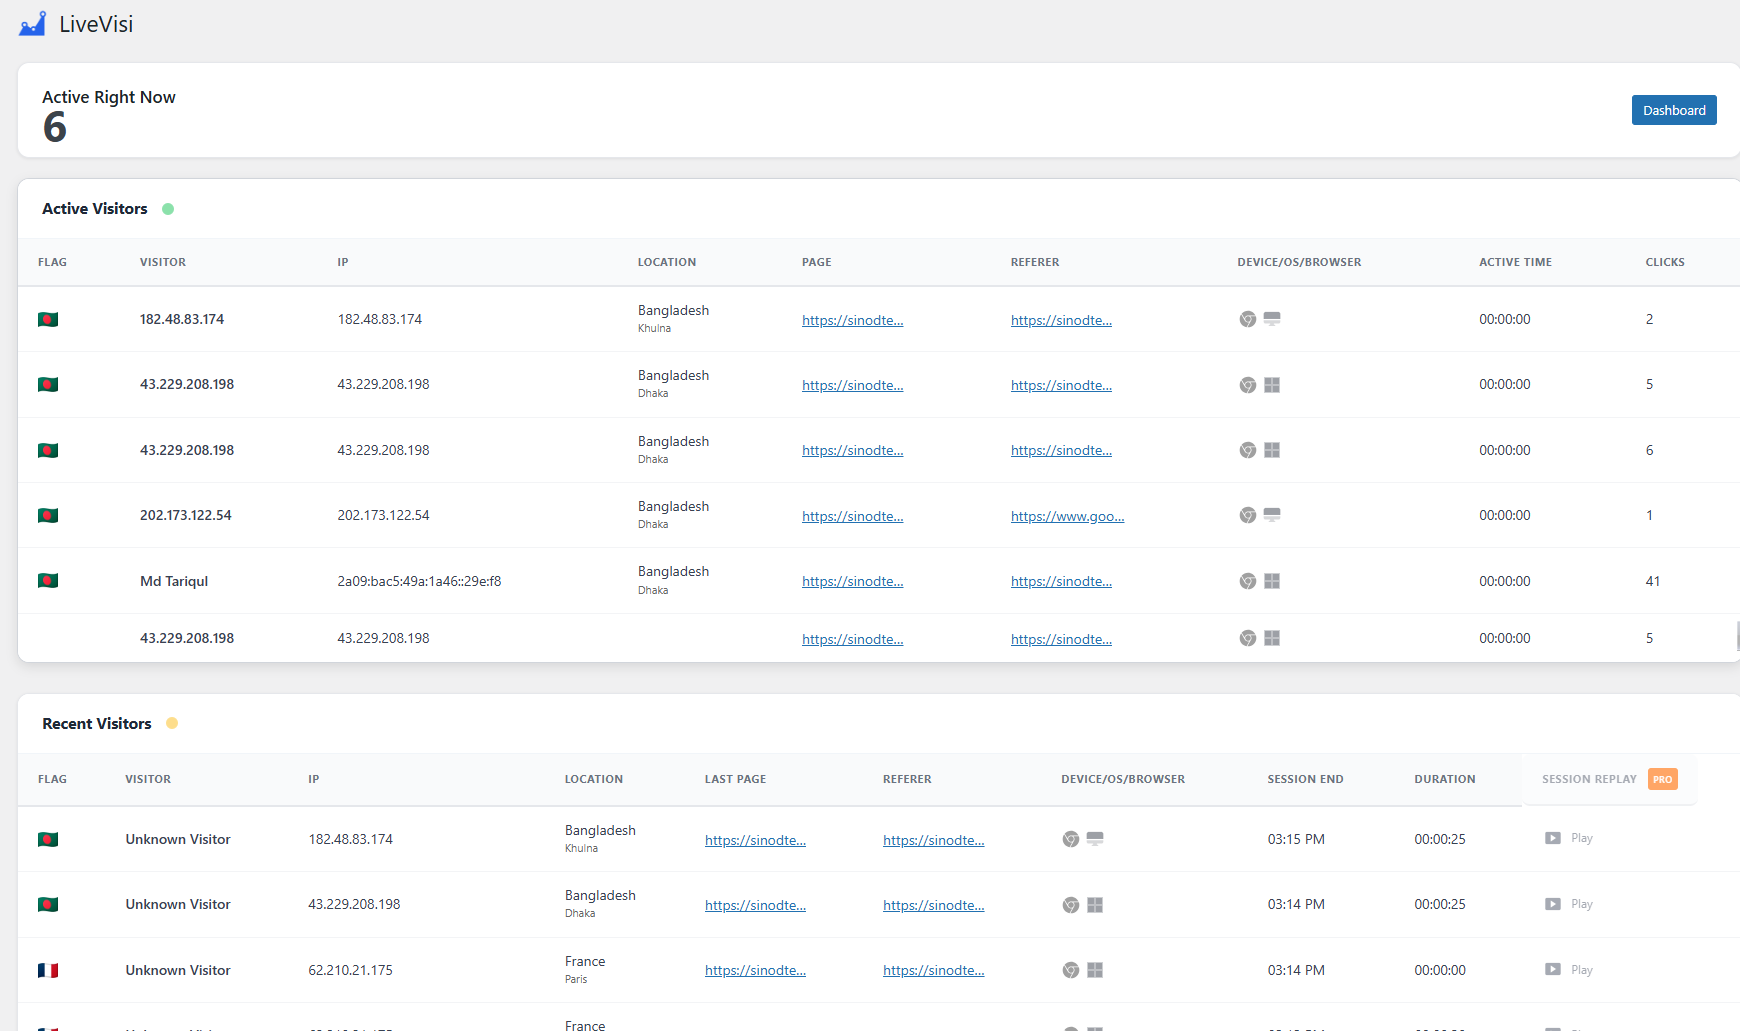Click the PRO badge beside Session Replay
The height and width of the screenshot is (1031, 1740).
[x=1662, y=779]
